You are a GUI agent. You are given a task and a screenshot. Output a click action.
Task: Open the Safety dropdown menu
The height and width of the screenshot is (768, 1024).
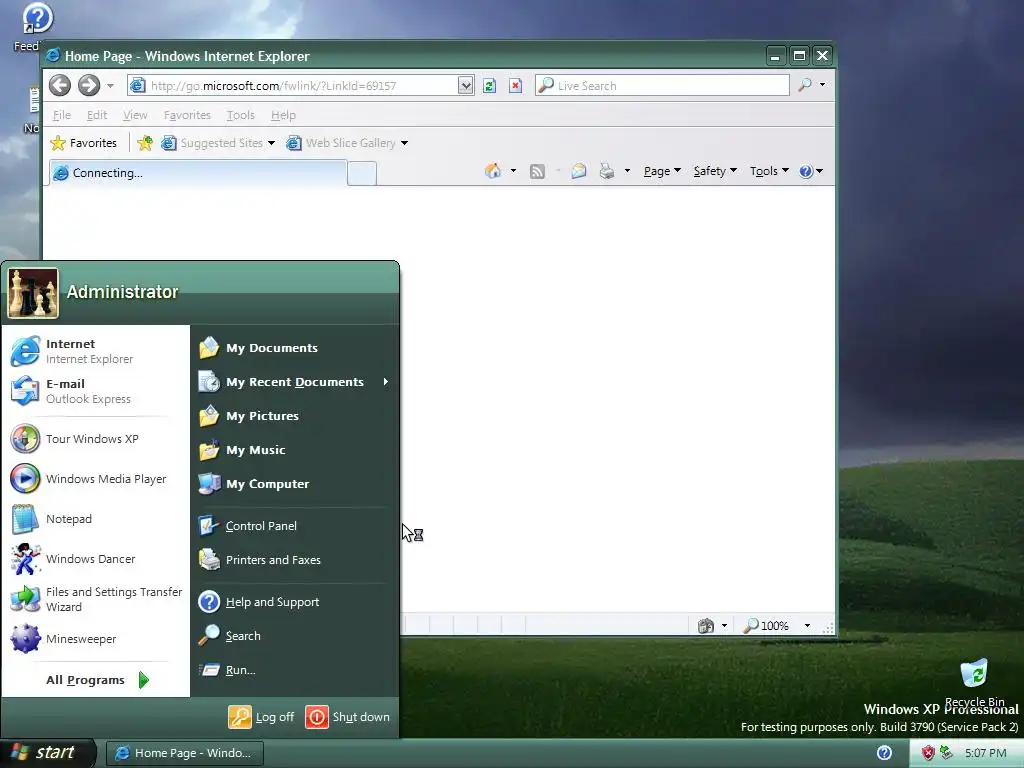point(715,171)
